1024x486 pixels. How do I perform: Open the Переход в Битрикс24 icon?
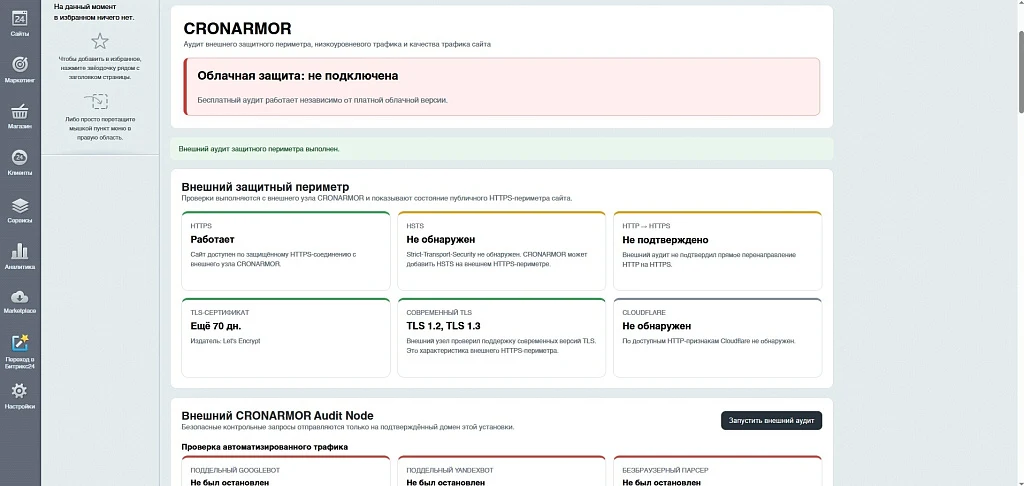(x=20, y=343)
